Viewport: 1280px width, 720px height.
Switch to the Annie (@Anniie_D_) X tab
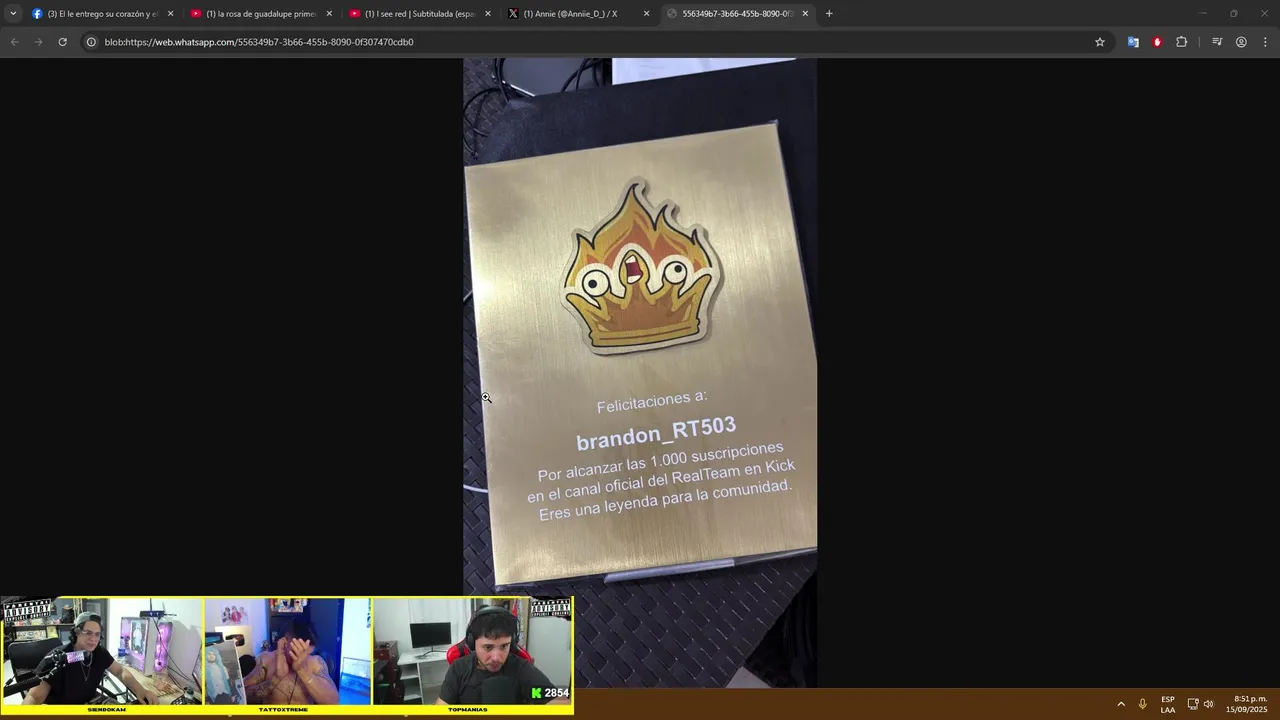tap(579, 14)
